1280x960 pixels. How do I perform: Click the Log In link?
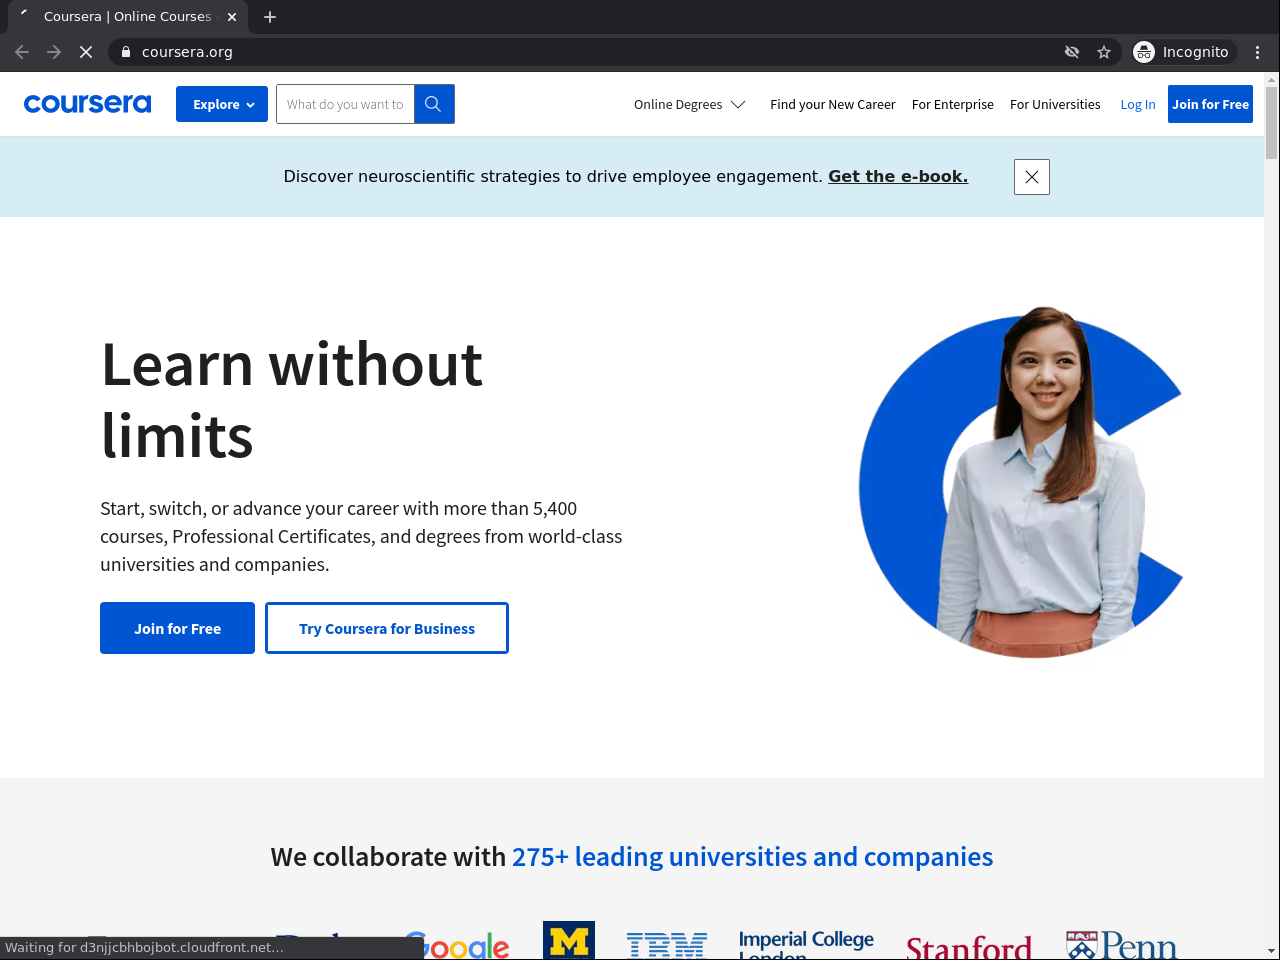pyautogui.click(x=1138, y=104)
